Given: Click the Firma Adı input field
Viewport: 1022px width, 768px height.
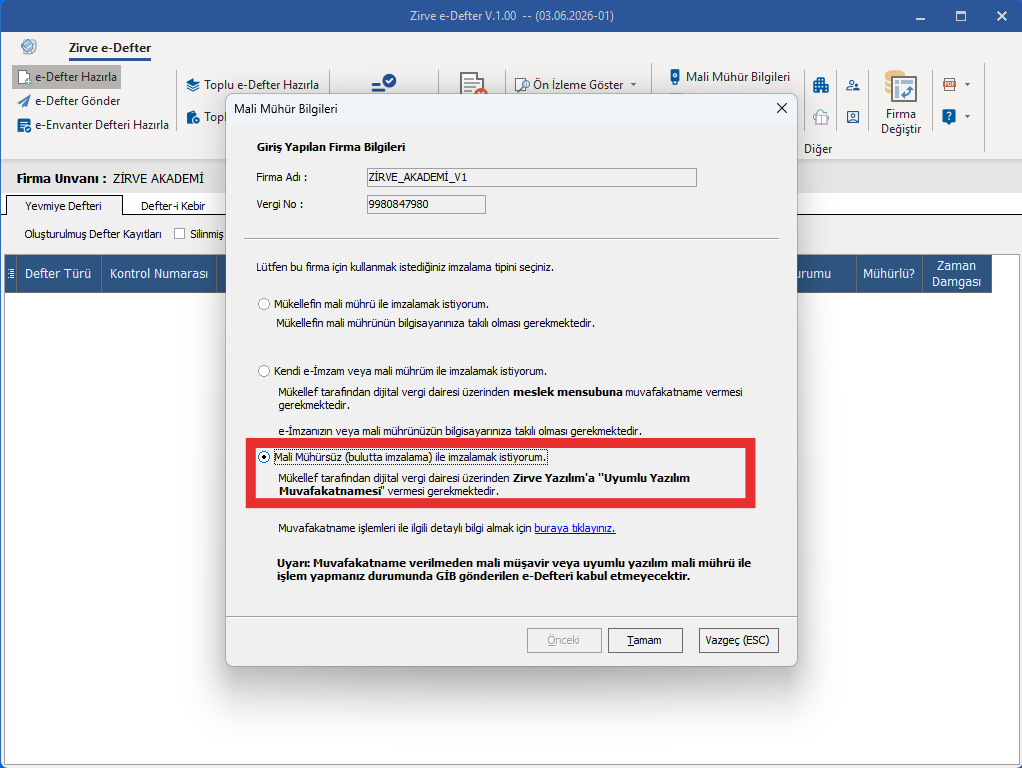Looking at the screenshot, I should 532,177.
